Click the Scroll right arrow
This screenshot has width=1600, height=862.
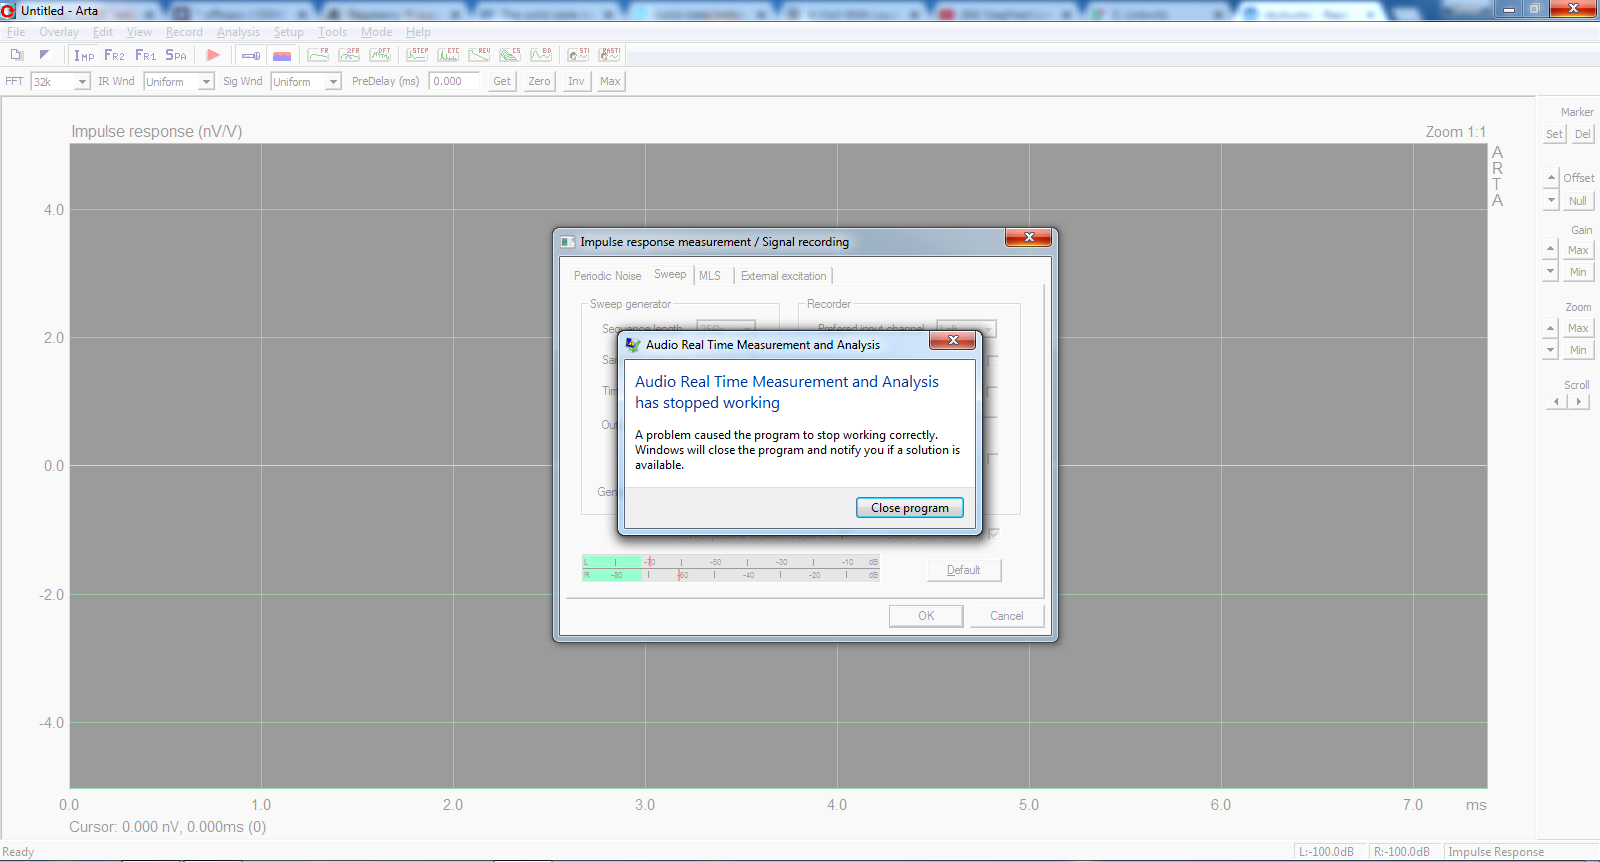click(1579, 402)
